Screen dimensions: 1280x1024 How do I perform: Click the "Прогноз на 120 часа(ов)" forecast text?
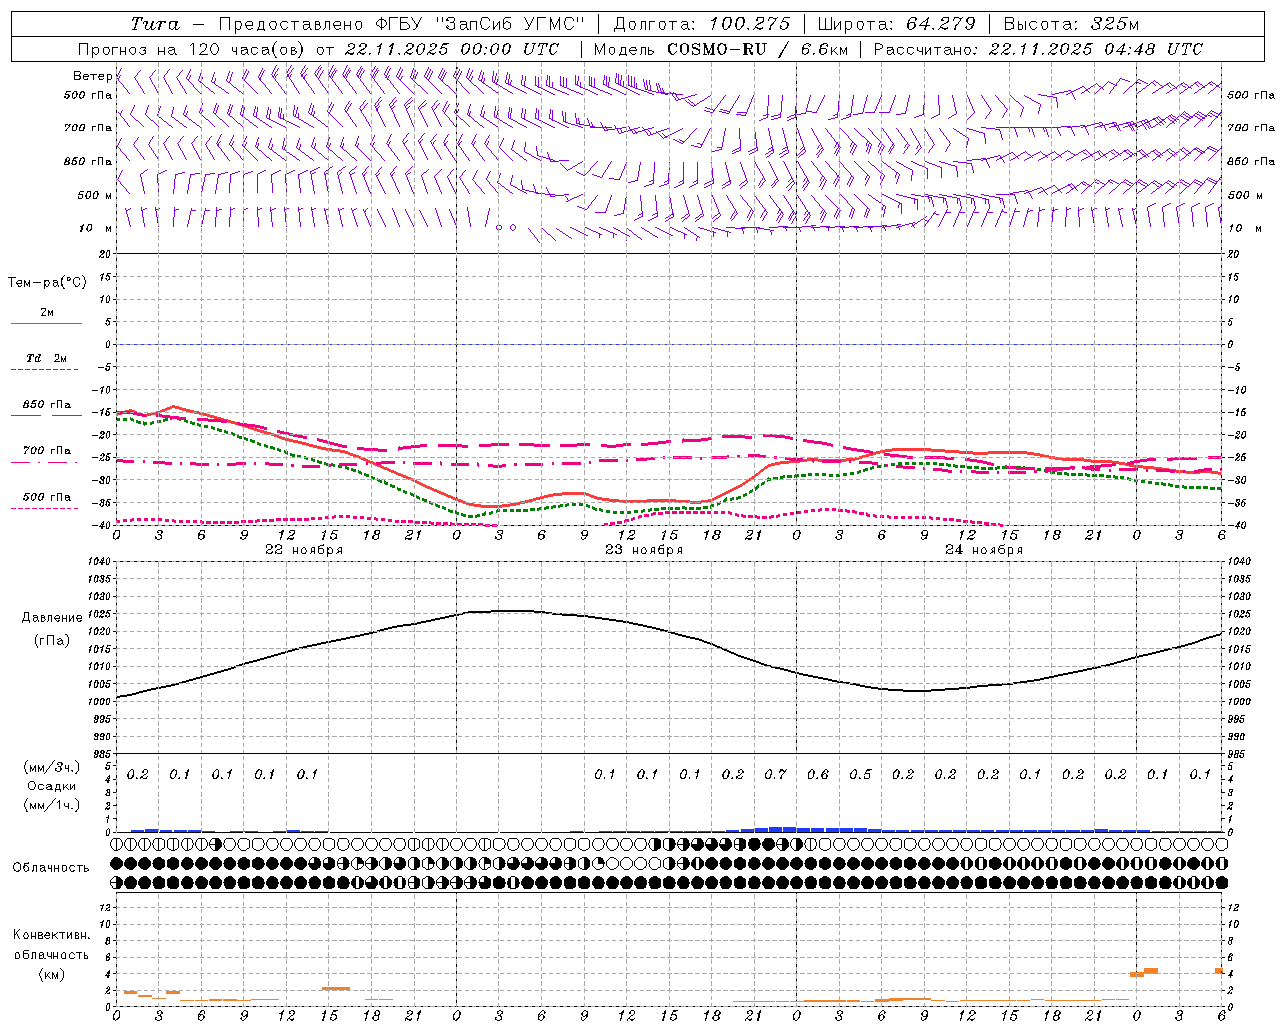pos(192,49)
